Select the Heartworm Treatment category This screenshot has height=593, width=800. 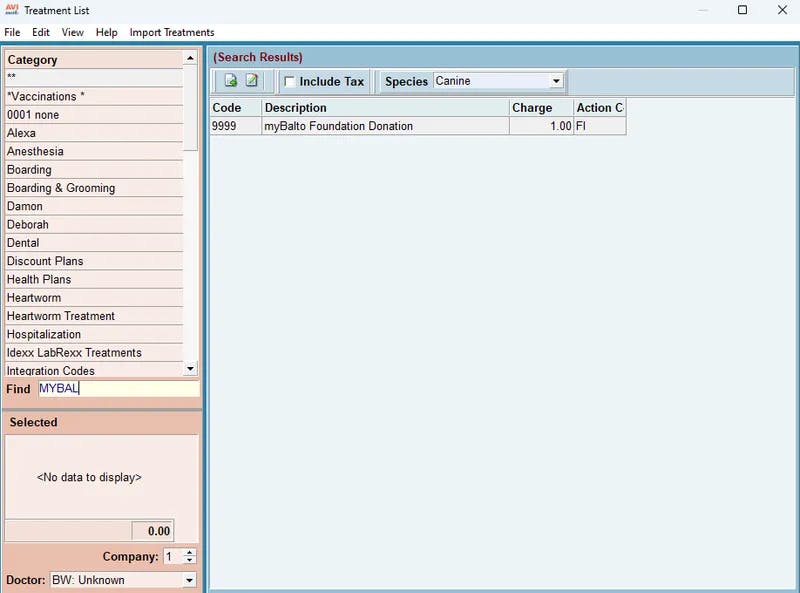(x=94, y=316)
